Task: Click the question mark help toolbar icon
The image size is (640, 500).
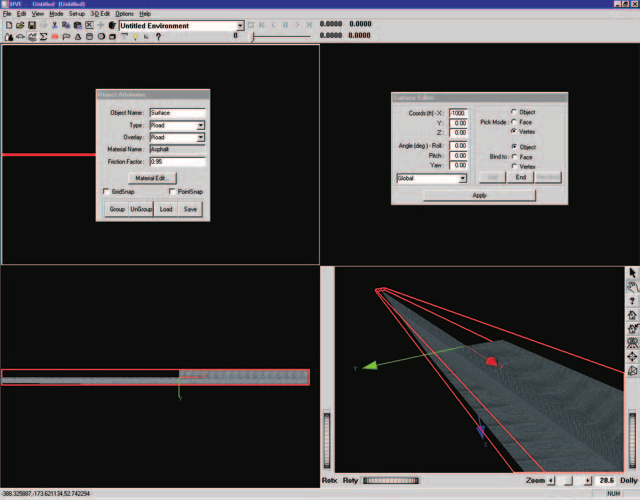Action: click(158, 37)
